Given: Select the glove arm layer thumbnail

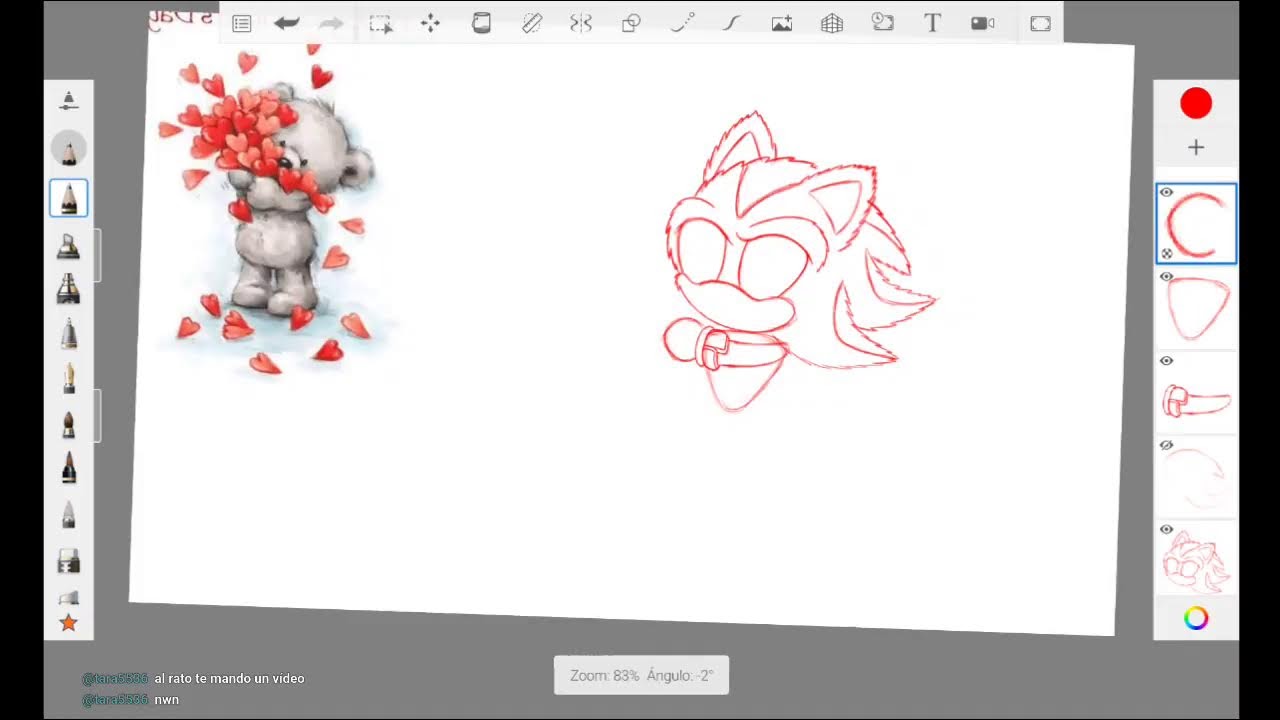Looking at the screenshot, I should click(1196, 392).
